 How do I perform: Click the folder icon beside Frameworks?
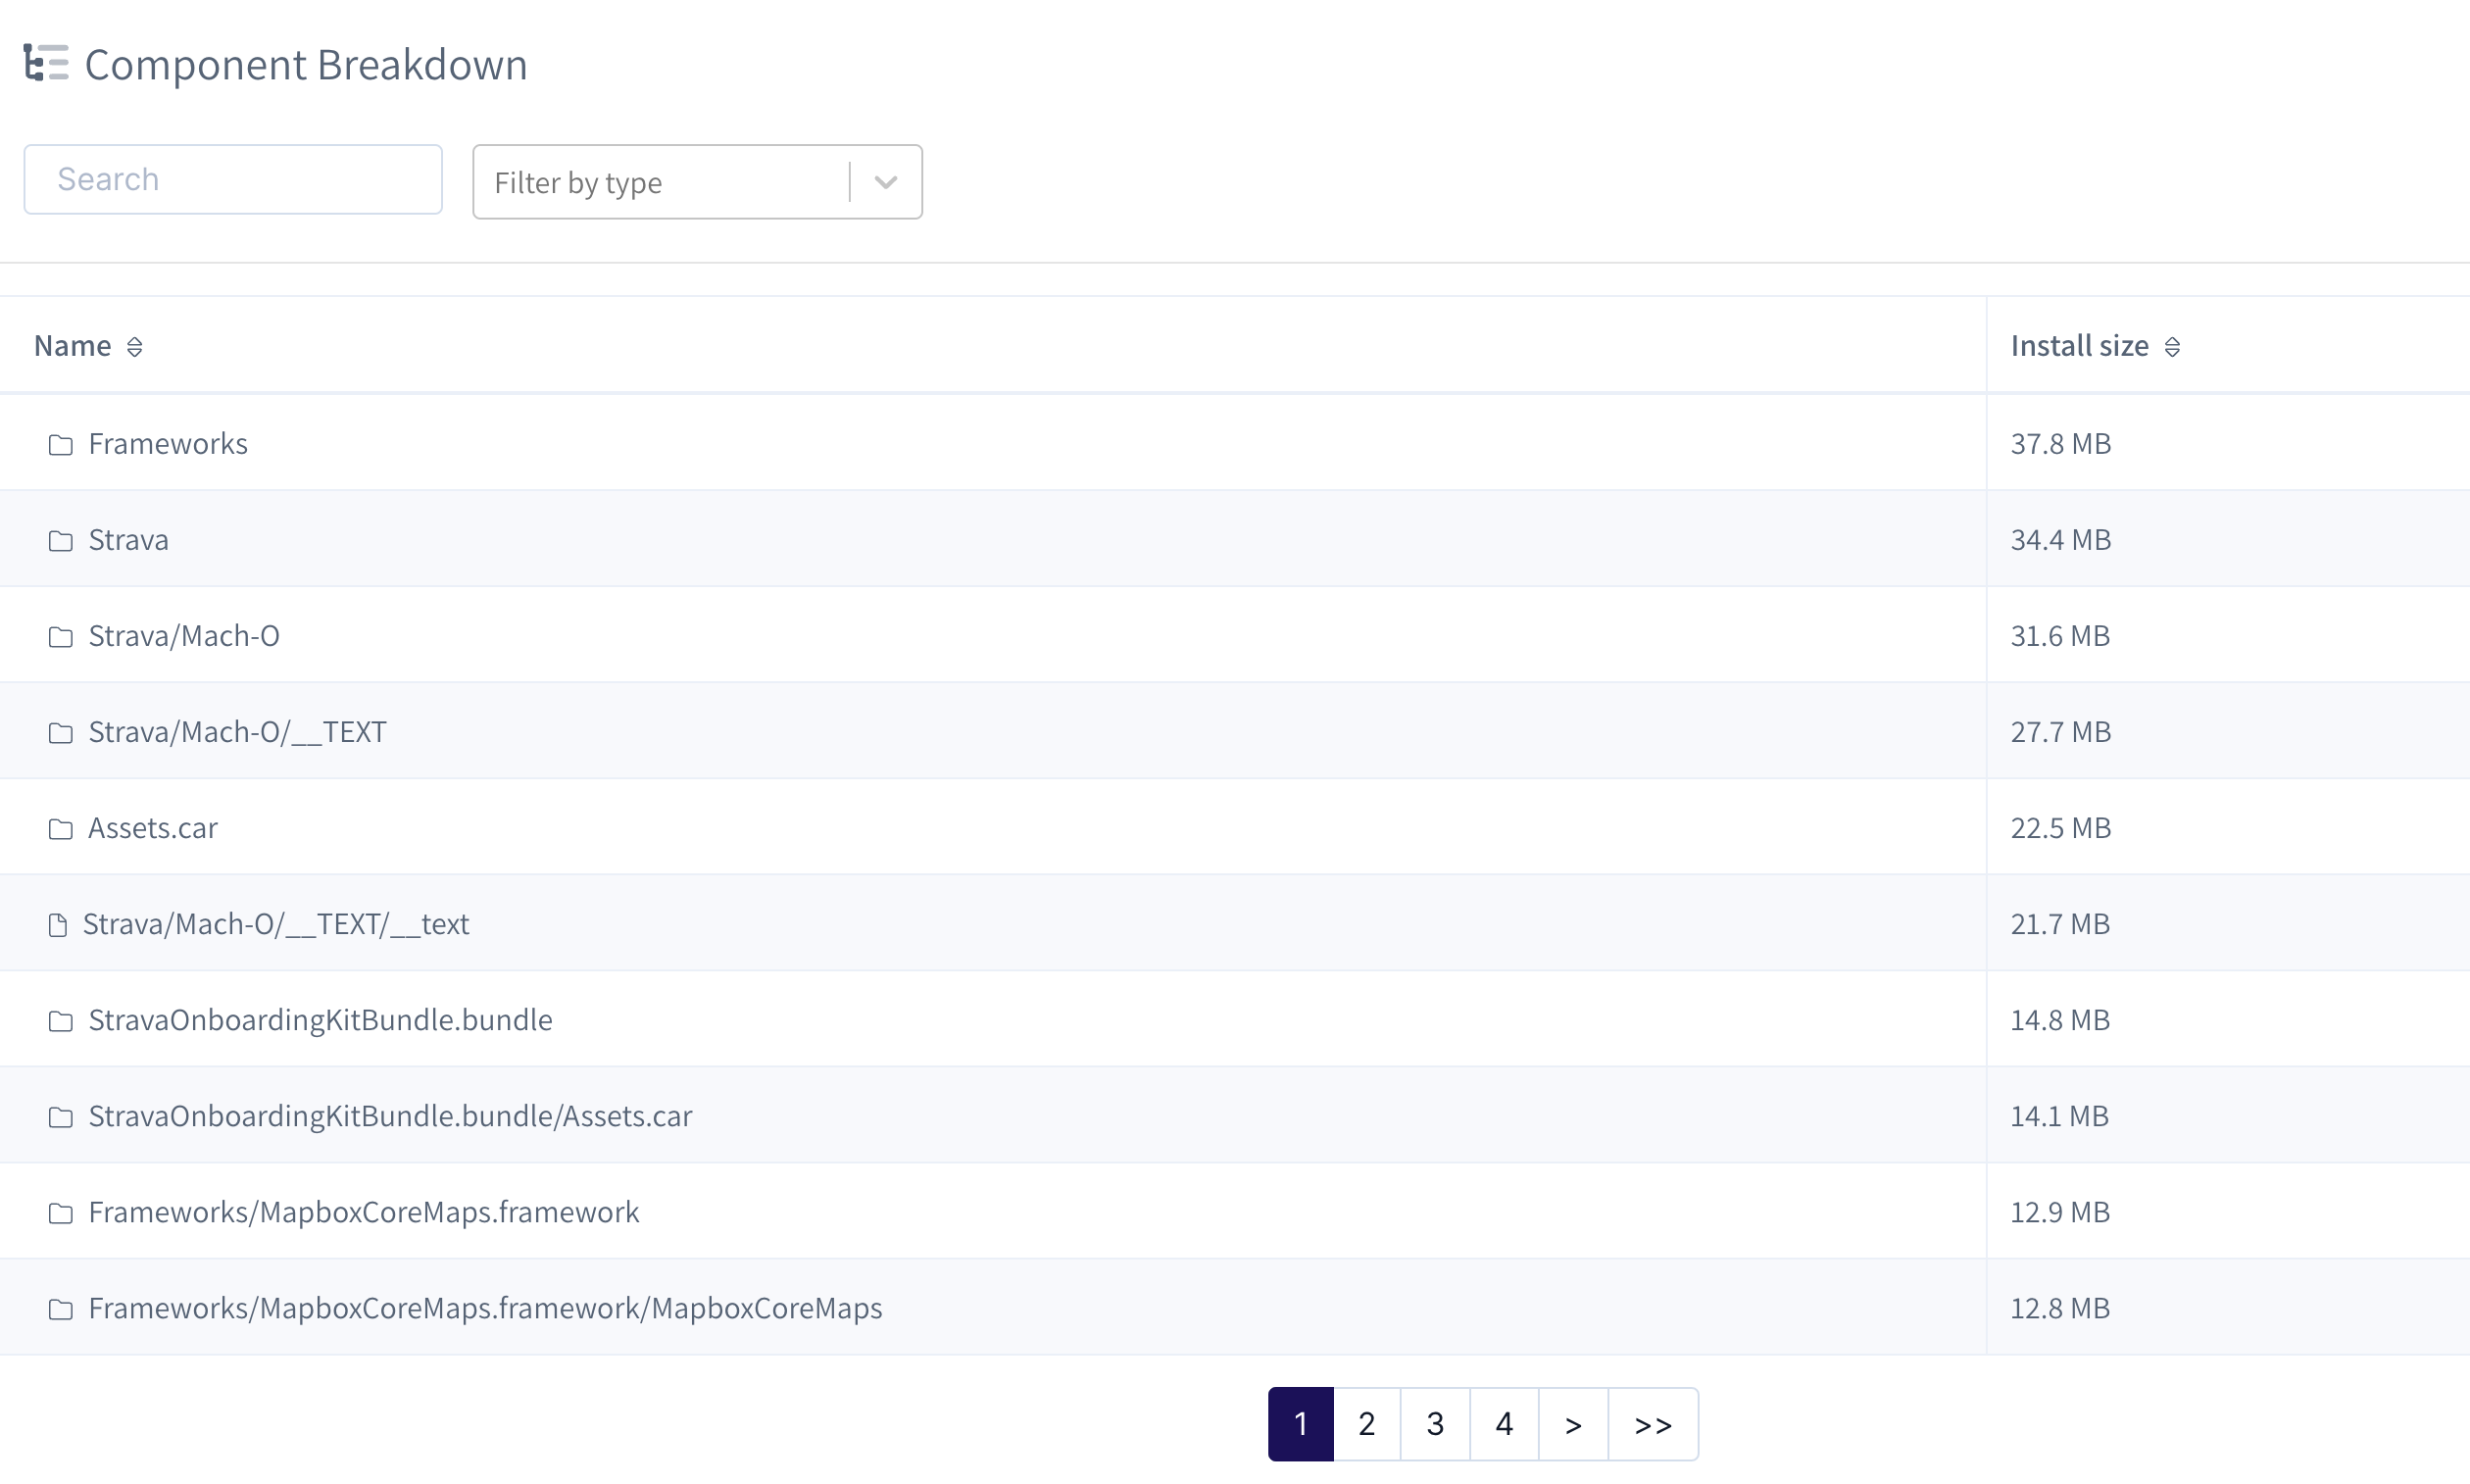pos(61,444)
